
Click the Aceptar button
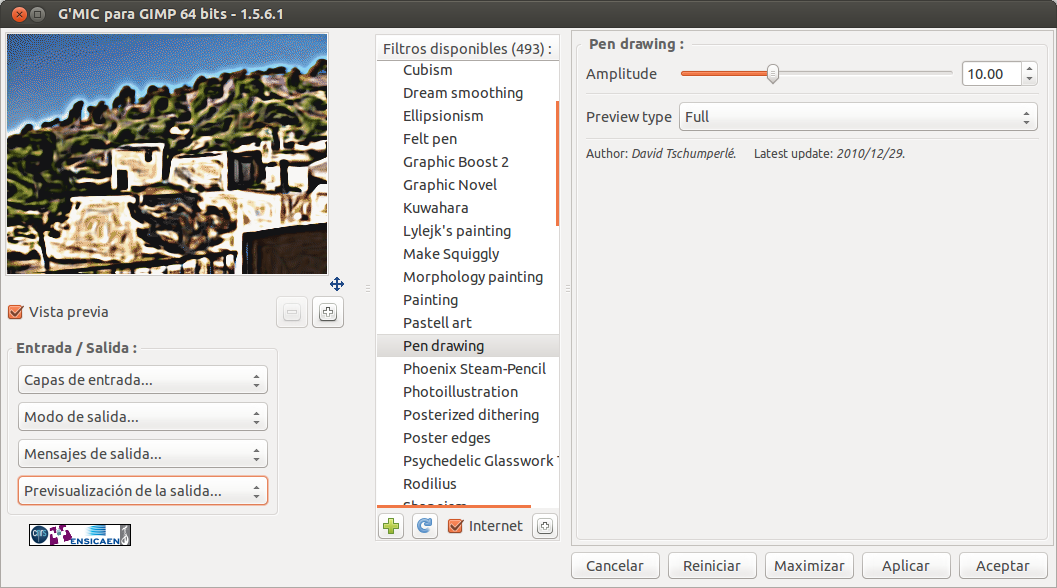1003,566
